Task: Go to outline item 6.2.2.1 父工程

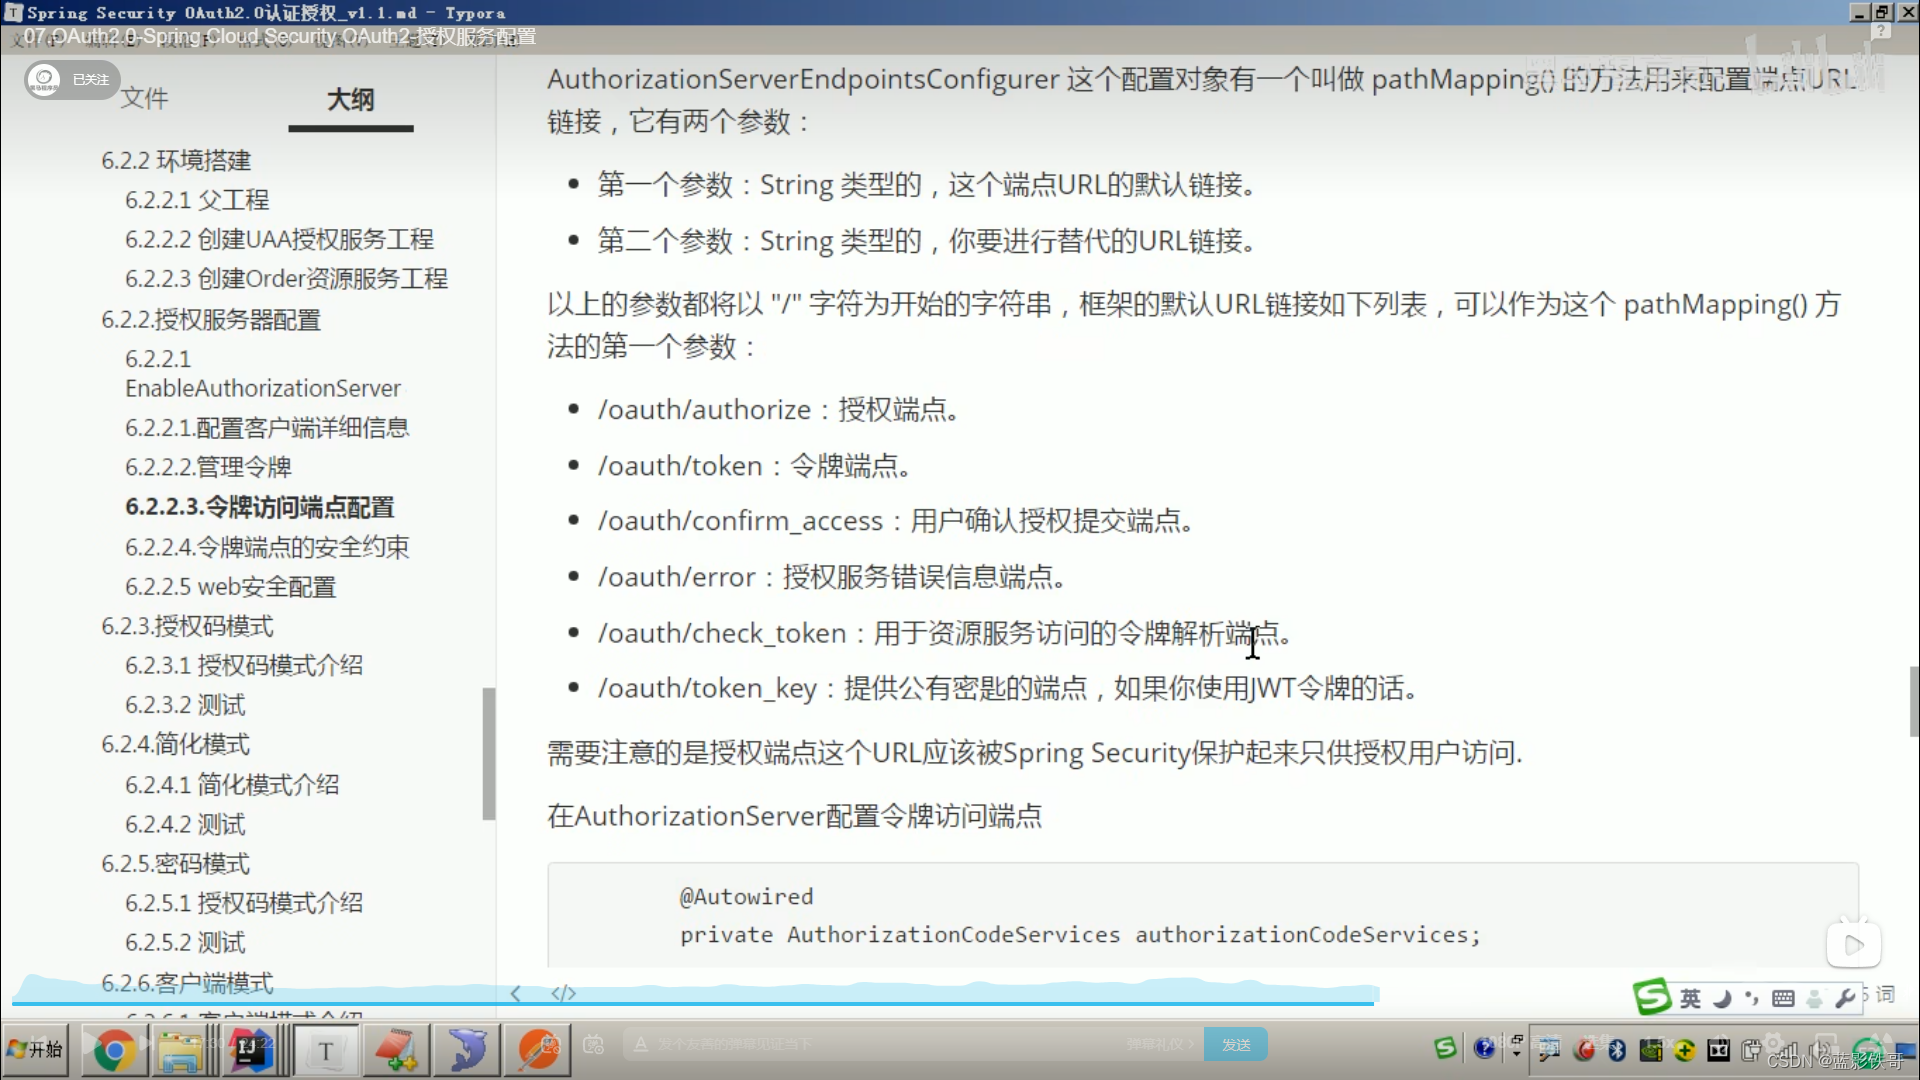Action: 197,200
